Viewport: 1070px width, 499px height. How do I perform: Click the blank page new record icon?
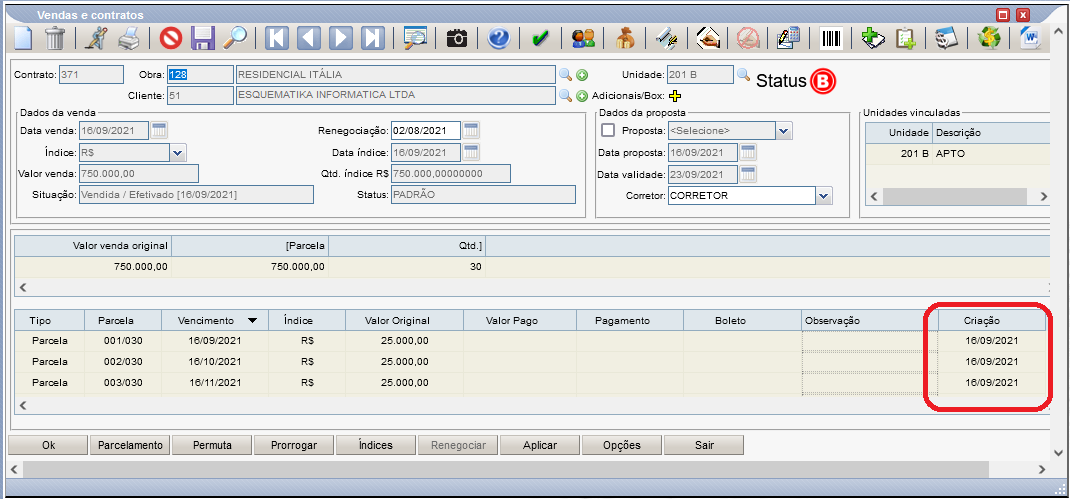[23, 38]
